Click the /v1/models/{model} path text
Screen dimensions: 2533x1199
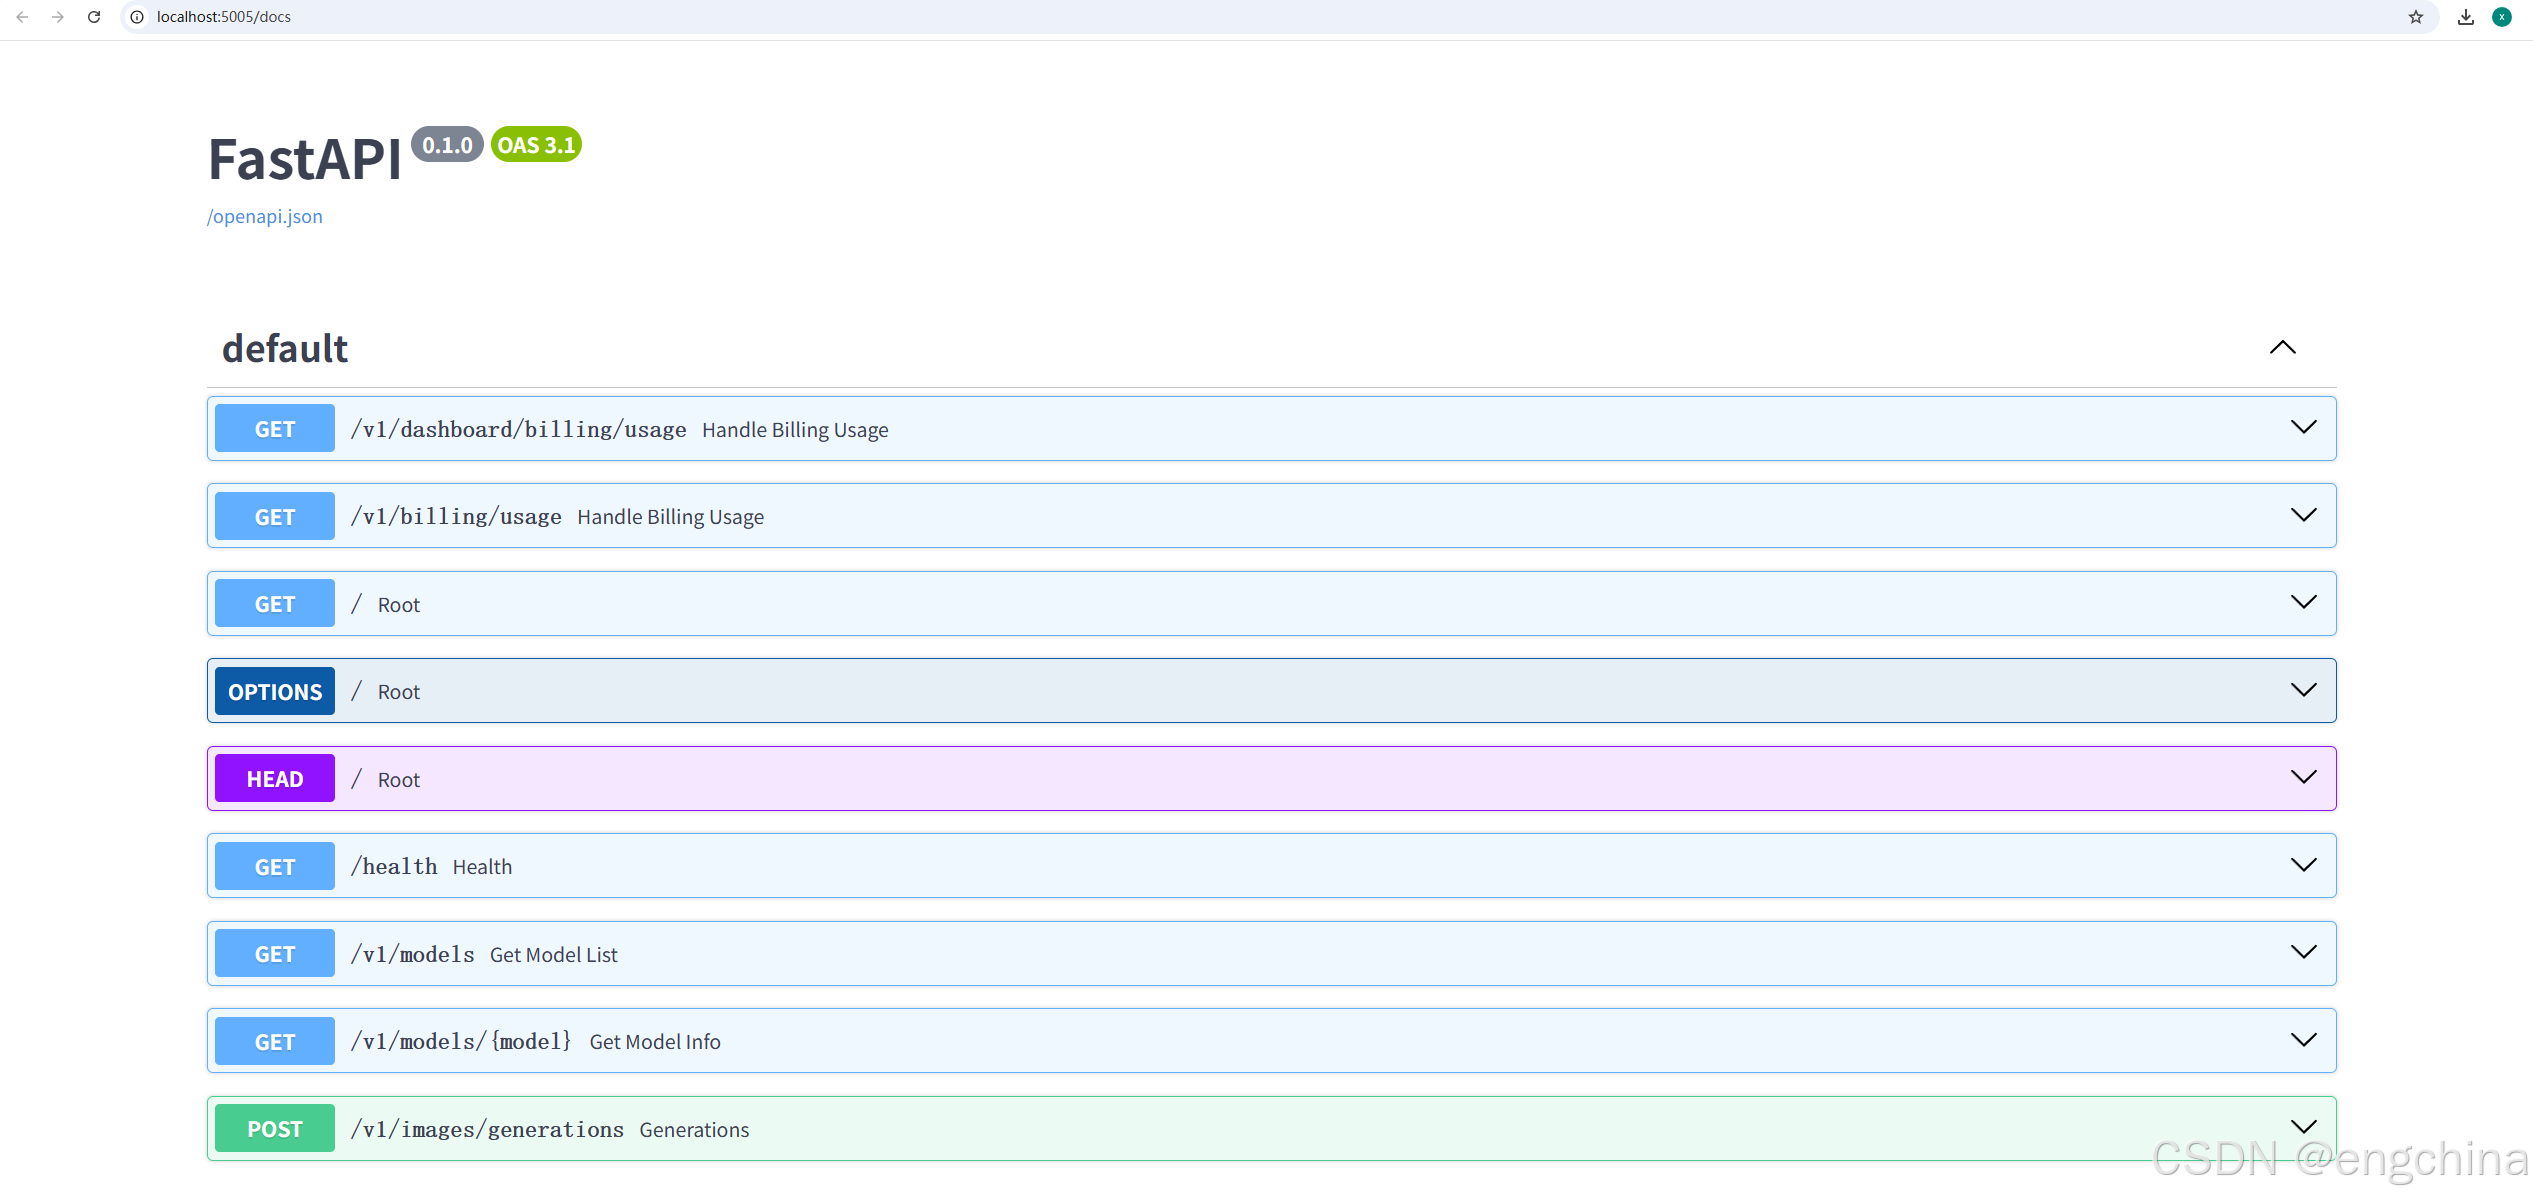pos(462,1042)
